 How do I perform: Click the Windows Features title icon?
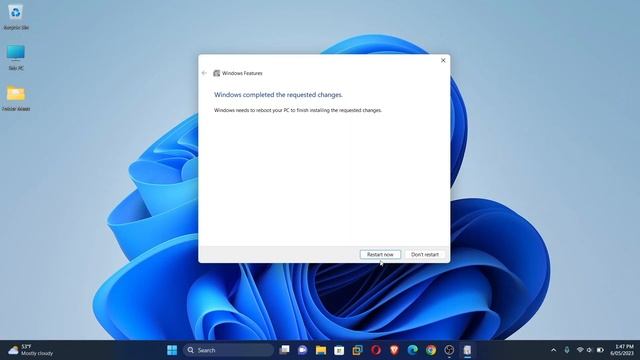(216, 73)
